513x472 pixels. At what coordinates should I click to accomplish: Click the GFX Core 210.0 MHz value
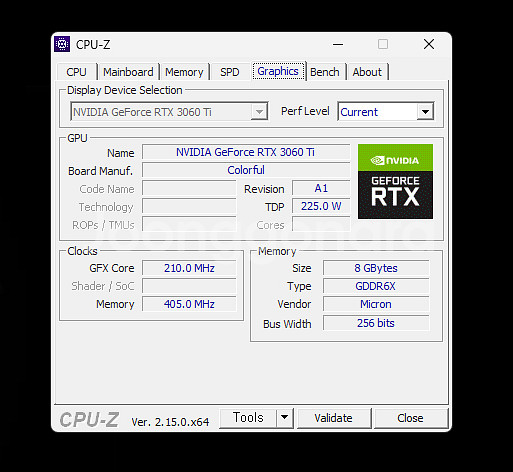click(189, 268)
